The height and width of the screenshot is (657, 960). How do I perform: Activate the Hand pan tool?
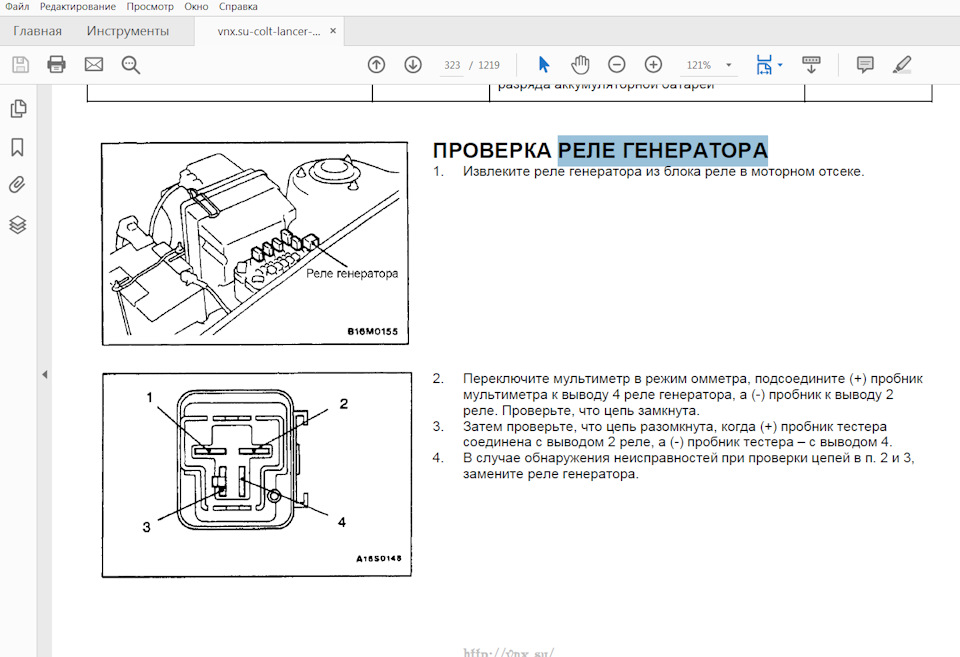[580, 64]
